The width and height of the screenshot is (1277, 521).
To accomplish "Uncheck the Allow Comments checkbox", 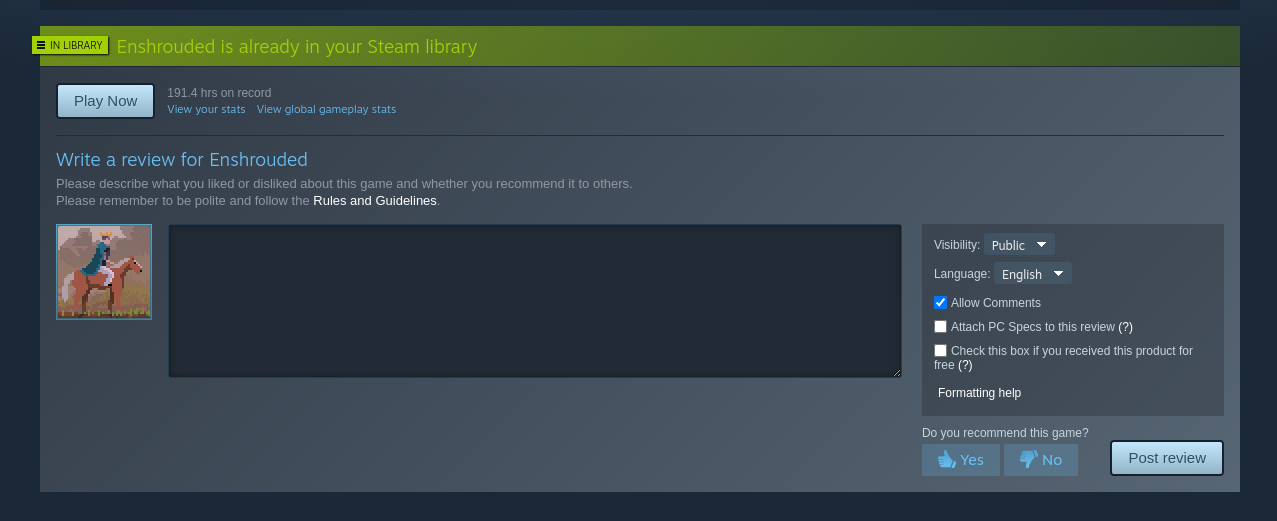I will point(940,302).
